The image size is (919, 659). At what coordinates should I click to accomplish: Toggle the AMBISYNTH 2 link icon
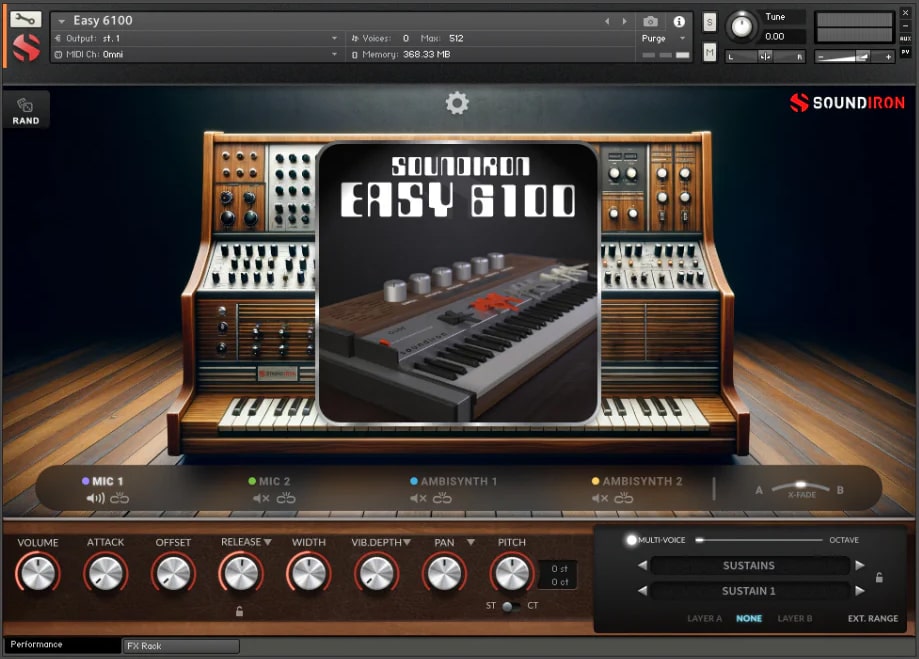(624, 498)
